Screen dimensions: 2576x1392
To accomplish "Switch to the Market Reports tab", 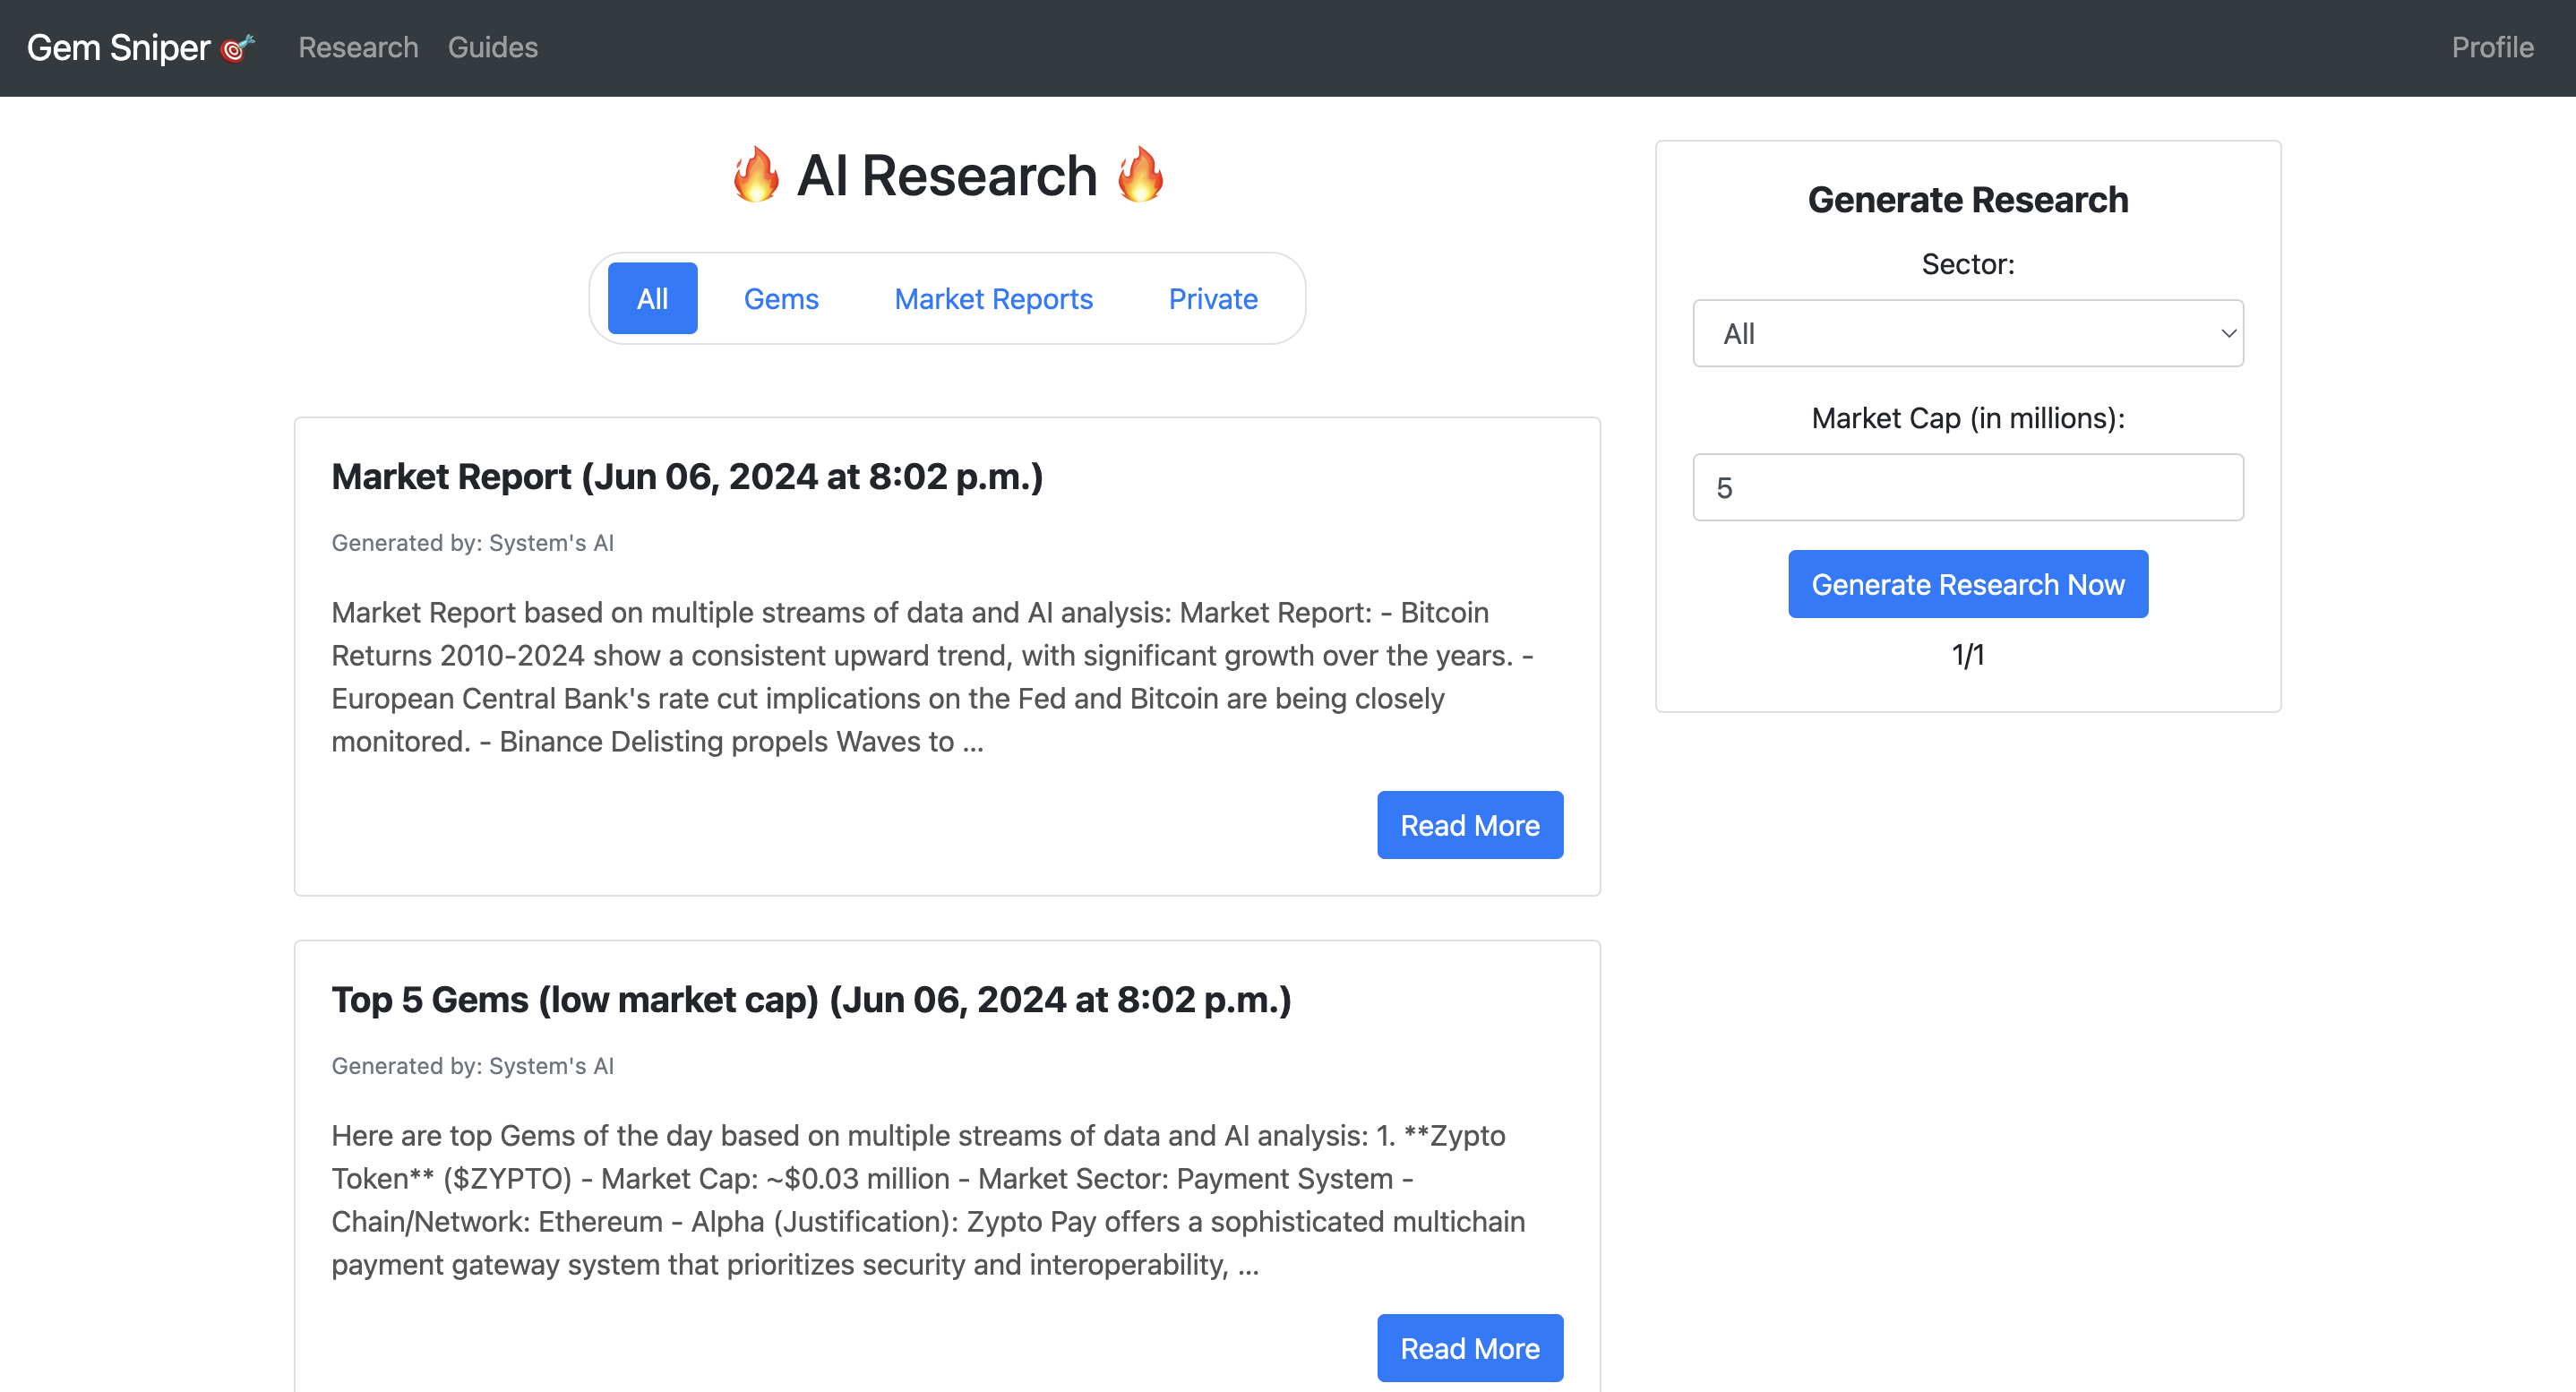I will (993, 299).
